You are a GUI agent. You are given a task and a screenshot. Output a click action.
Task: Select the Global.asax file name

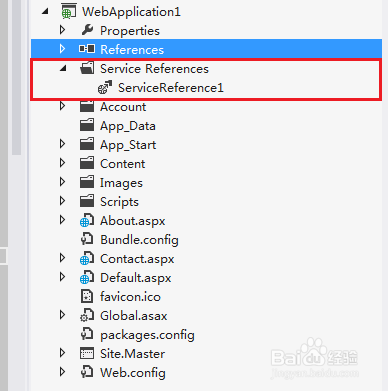click(134, 316)
